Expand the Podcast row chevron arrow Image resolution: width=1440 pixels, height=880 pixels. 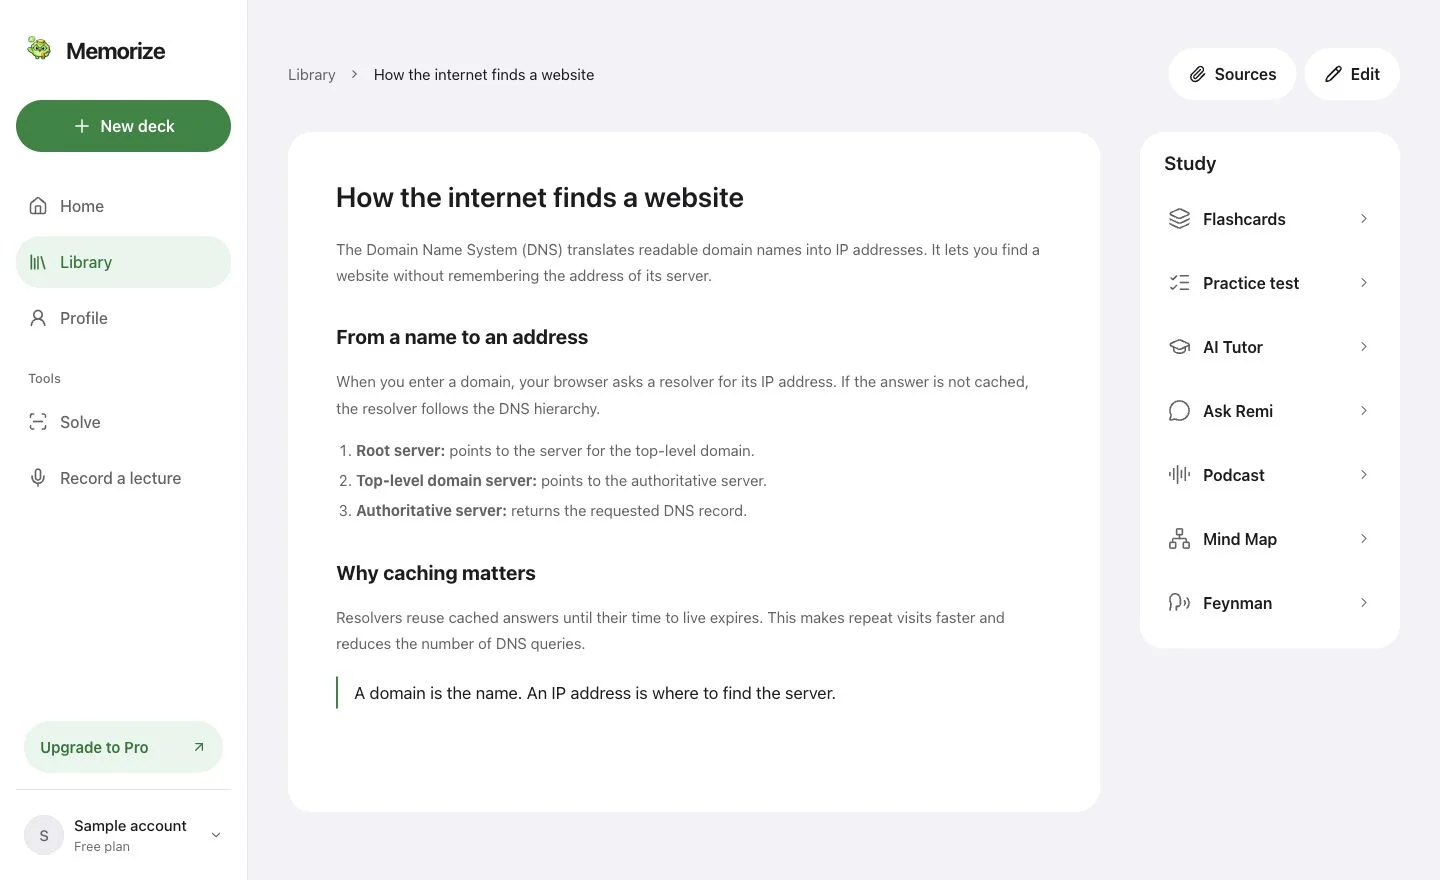(1363, 475)
